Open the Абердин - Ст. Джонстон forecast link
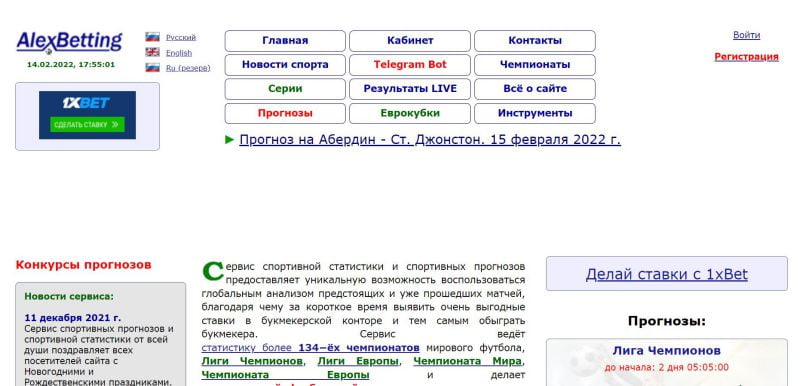 [x=430, y=140]
